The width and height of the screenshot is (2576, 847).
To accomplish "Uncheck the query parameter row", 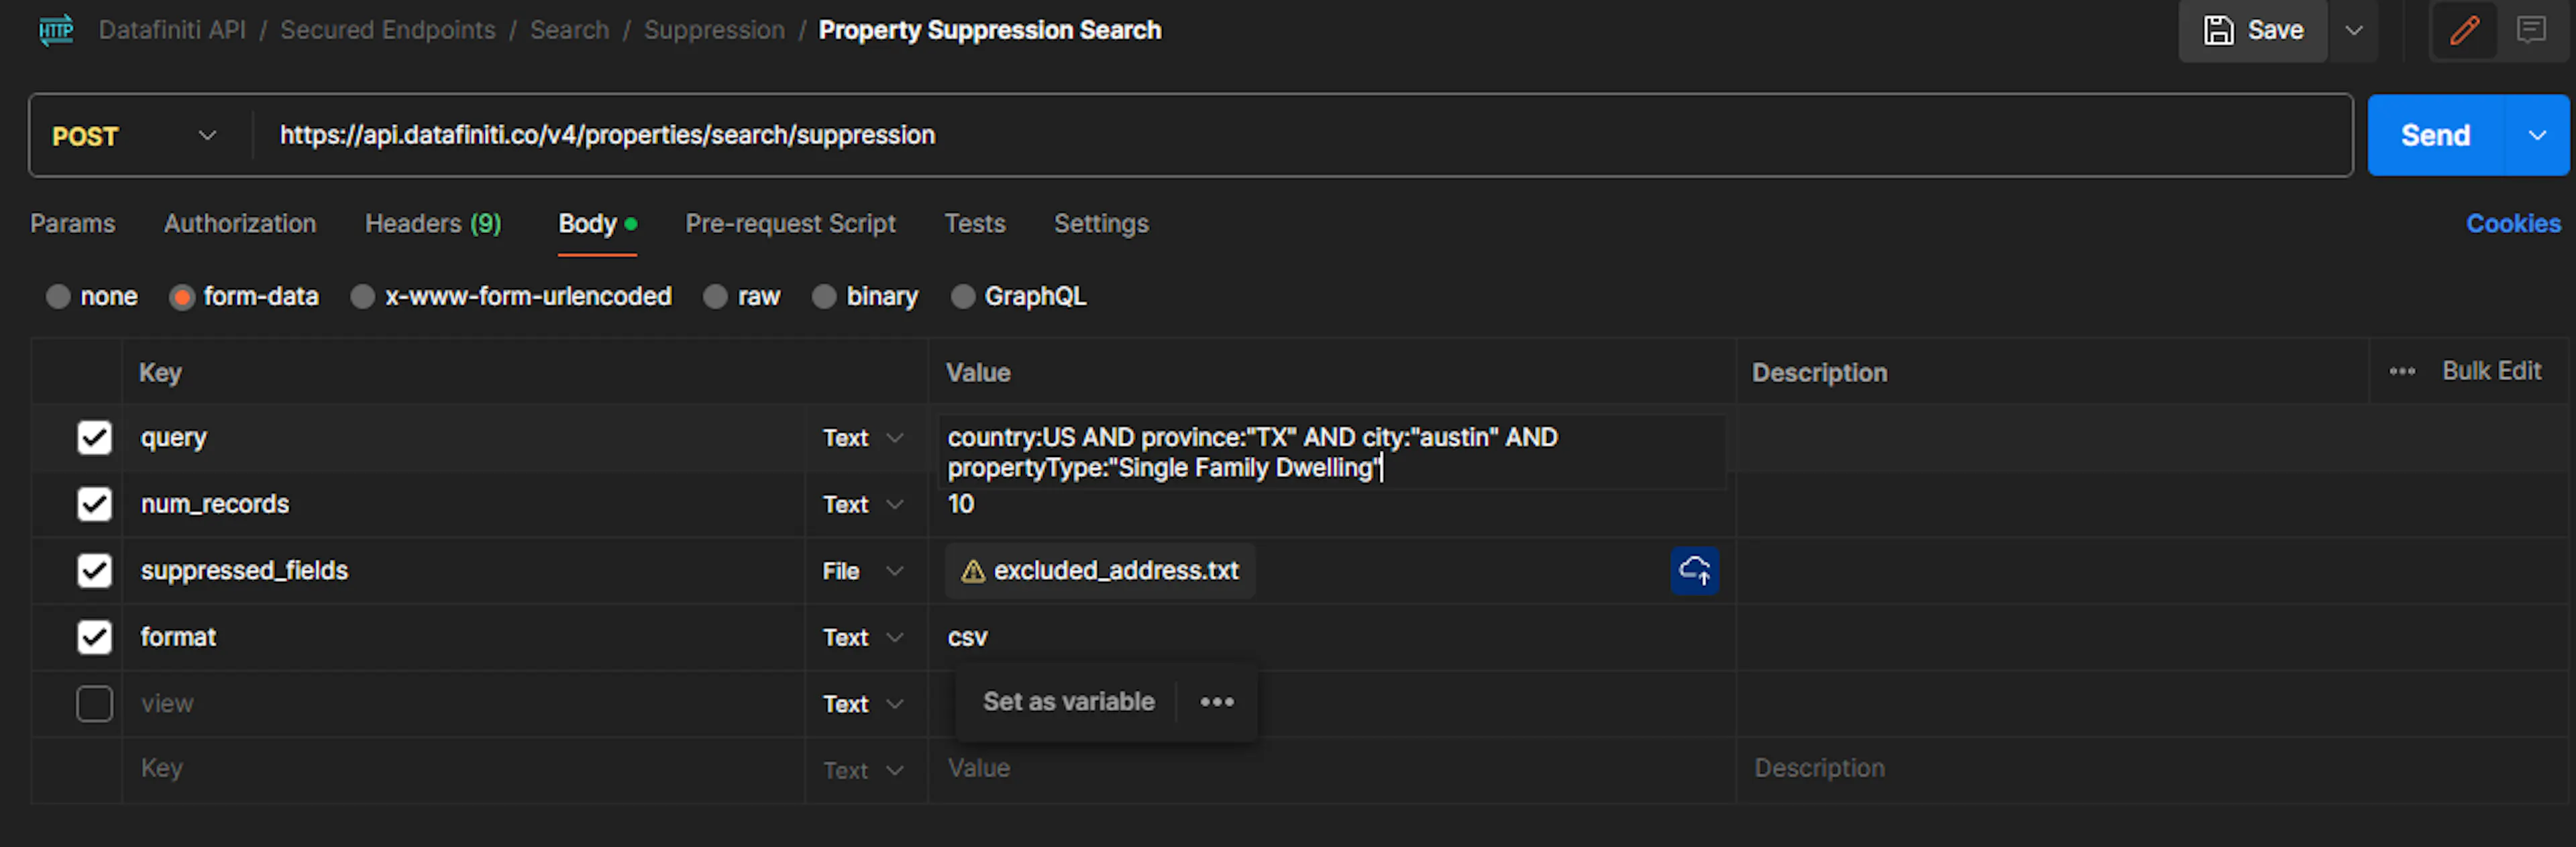I will pyautogui.click(x=94, y=437).
